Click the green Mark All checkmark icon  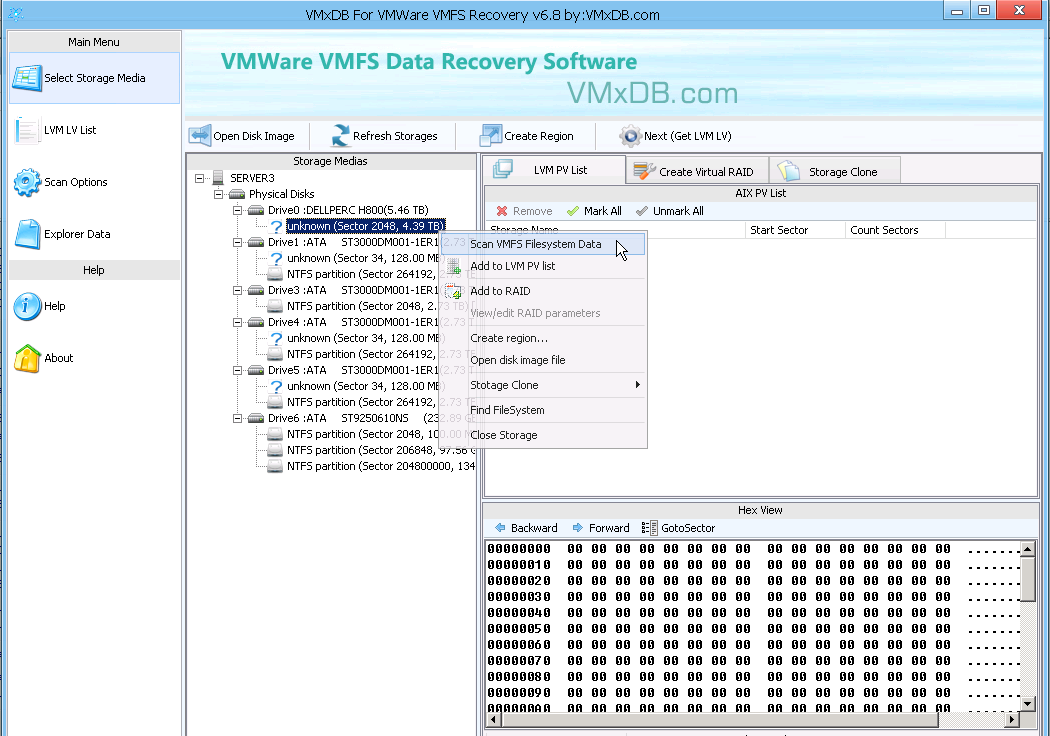(x=573, y=211)
